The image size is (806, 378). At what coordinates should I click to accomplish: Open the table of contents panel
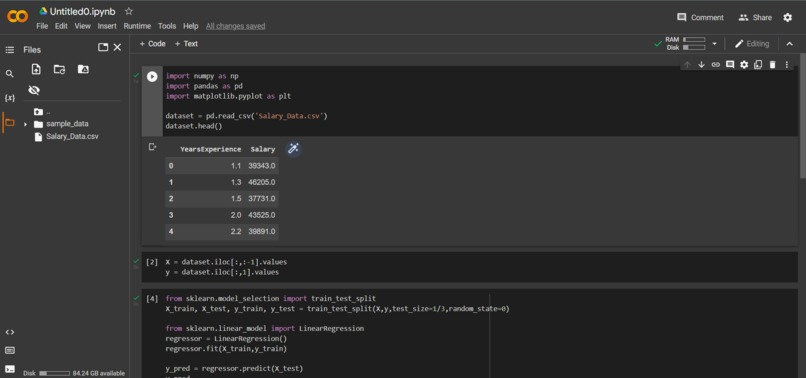click(x=9, y=50)
